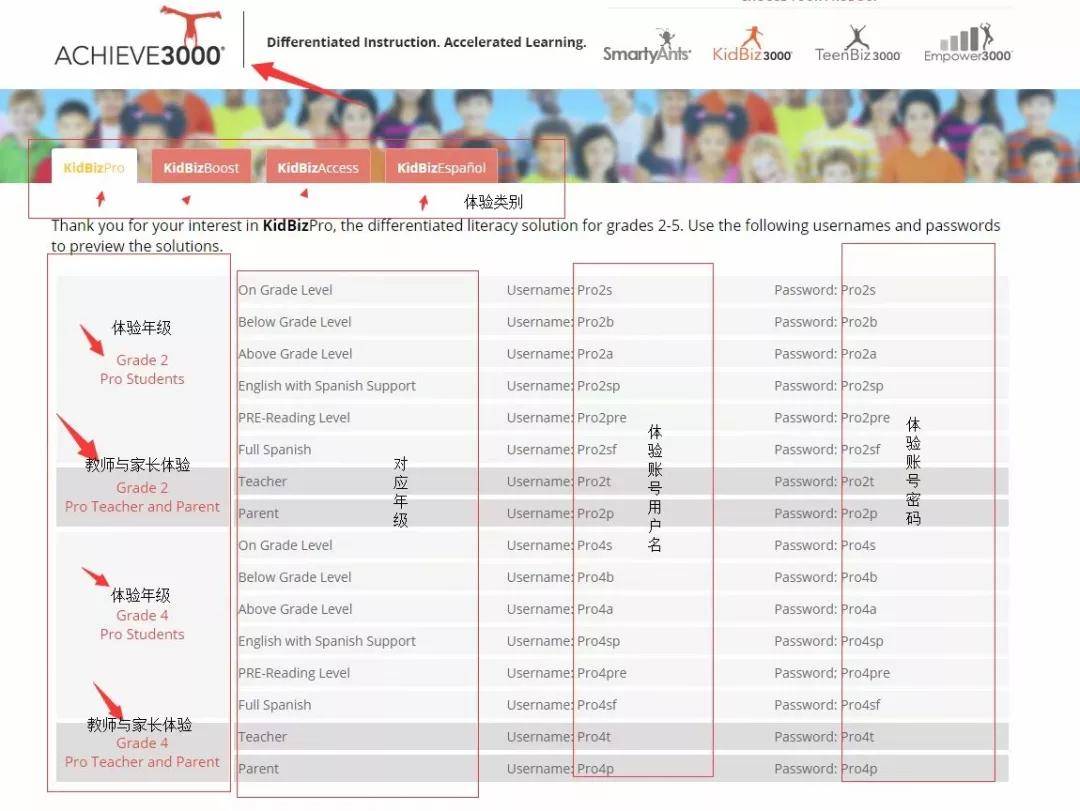Viewport: 1080px width, 811px height.
Task: Switch to the KidBizBoost tab
Action: click(201, 167)
